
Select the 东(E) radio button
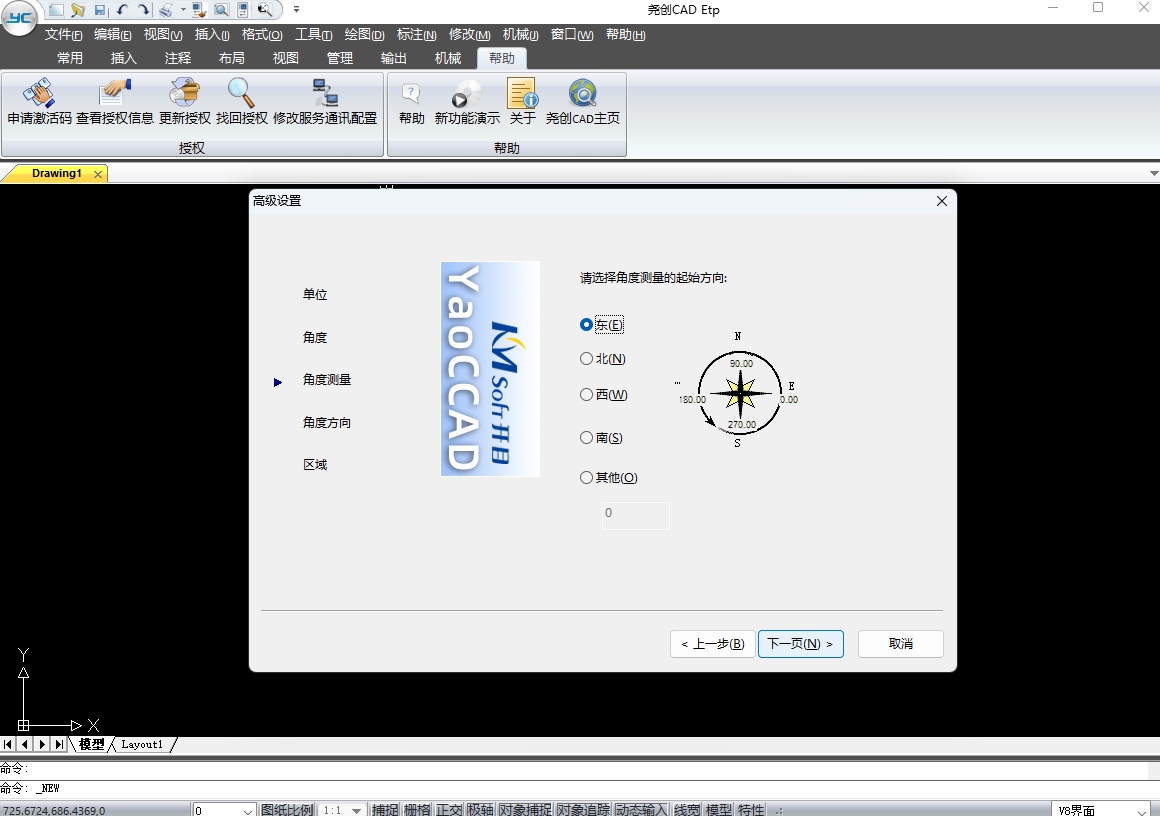coord(602,325)
